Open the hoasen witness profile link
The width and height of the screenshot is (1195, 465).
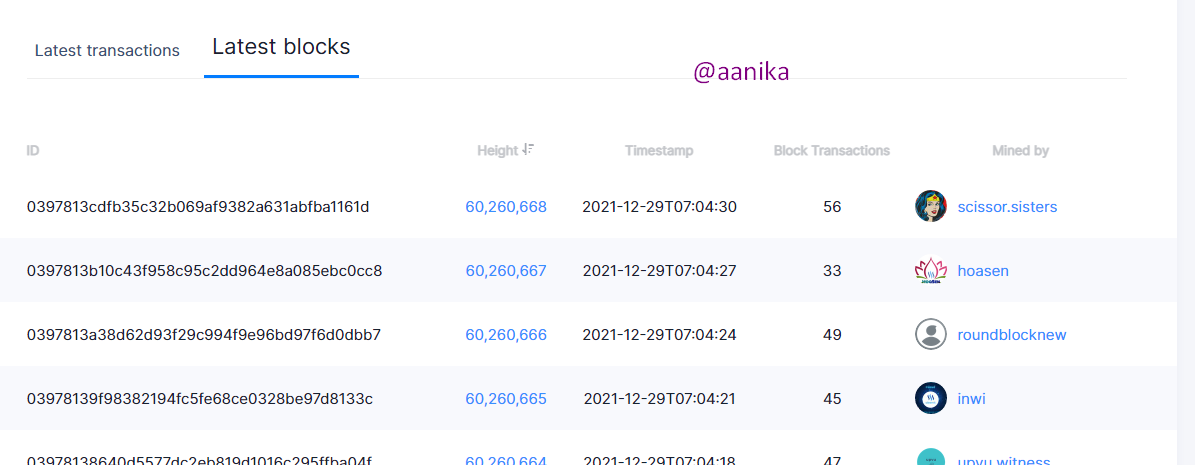click(x=983, y=271)
